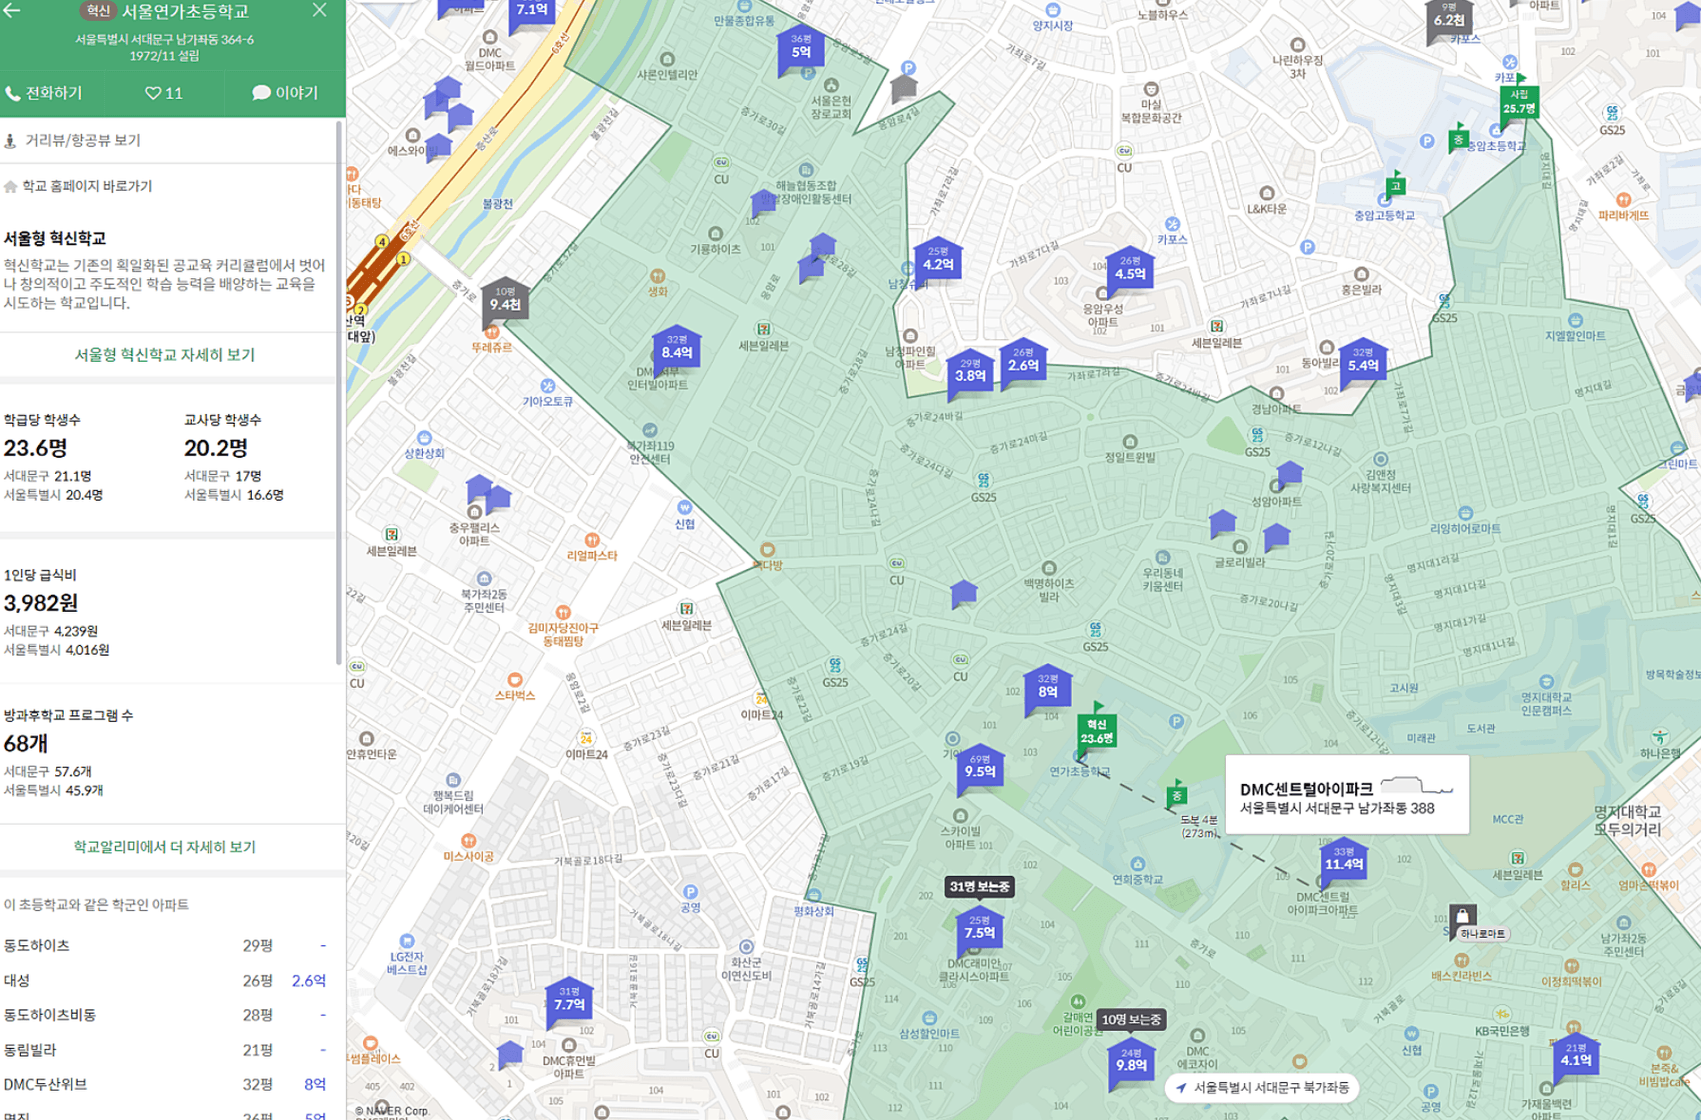Click the 25평 4.2억 price marker
Image resolution: width=1701 pixels, height=1120 pixels.
[937, 262]
